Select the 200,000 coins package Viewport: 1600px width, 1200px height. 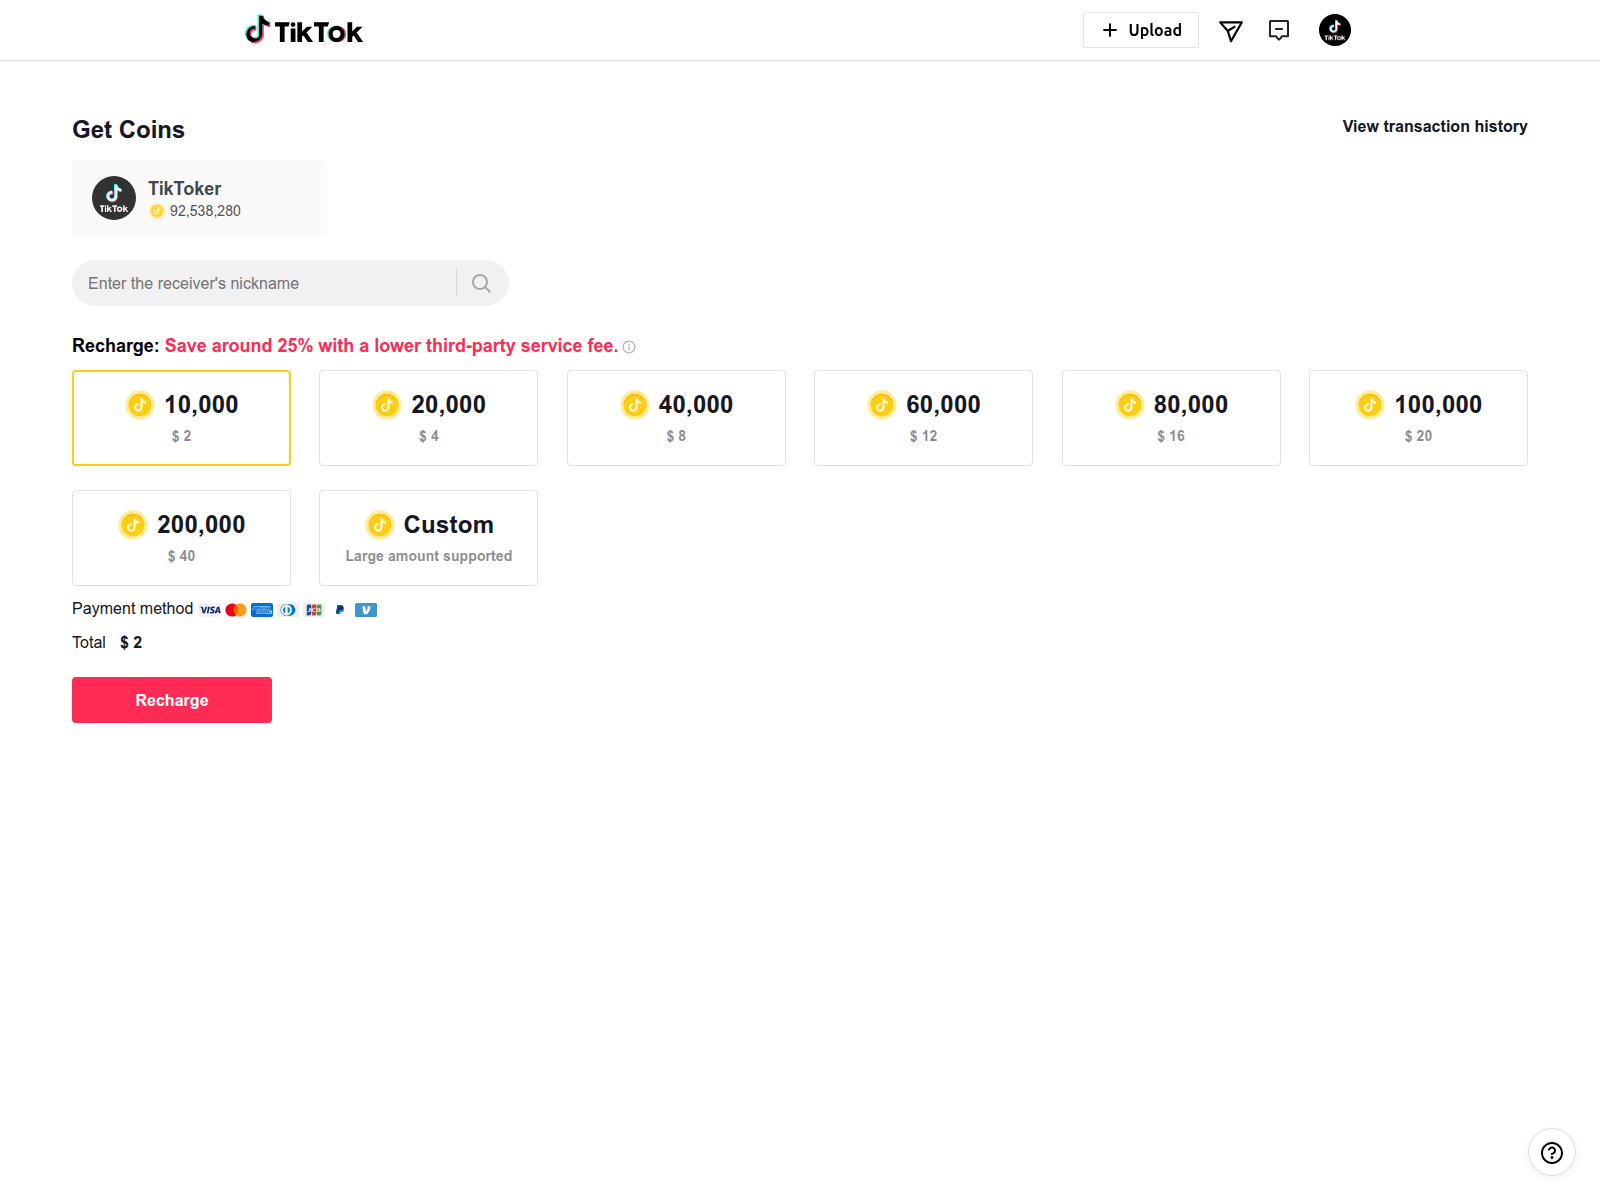pos(181,538)
